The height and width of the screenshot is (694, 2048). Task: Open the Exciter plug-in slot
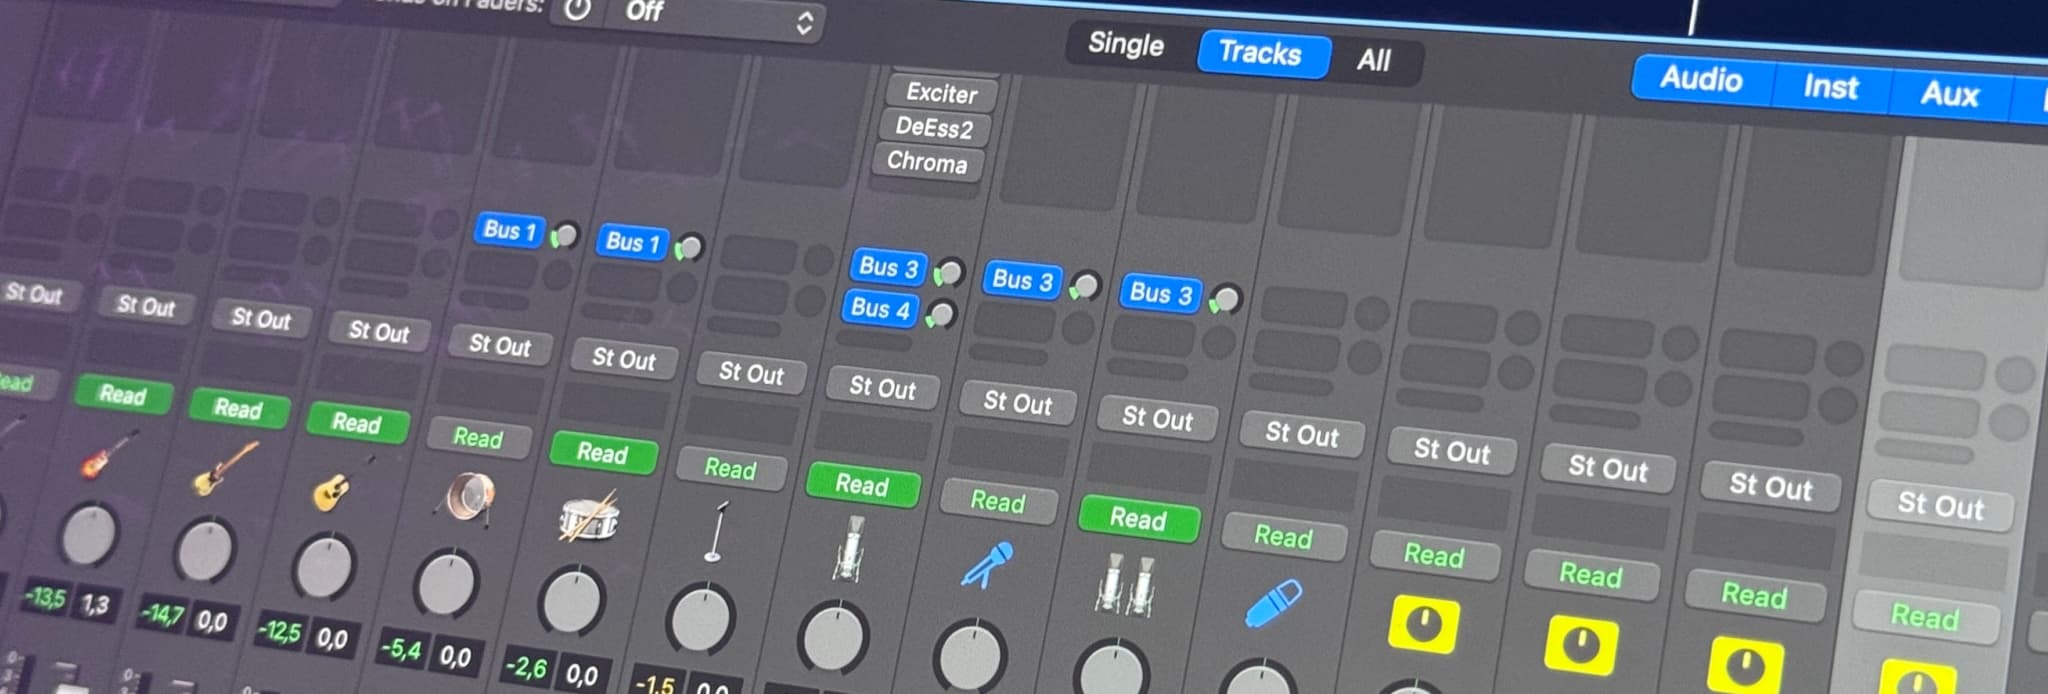pyautogui.click(x=941, y=93)
